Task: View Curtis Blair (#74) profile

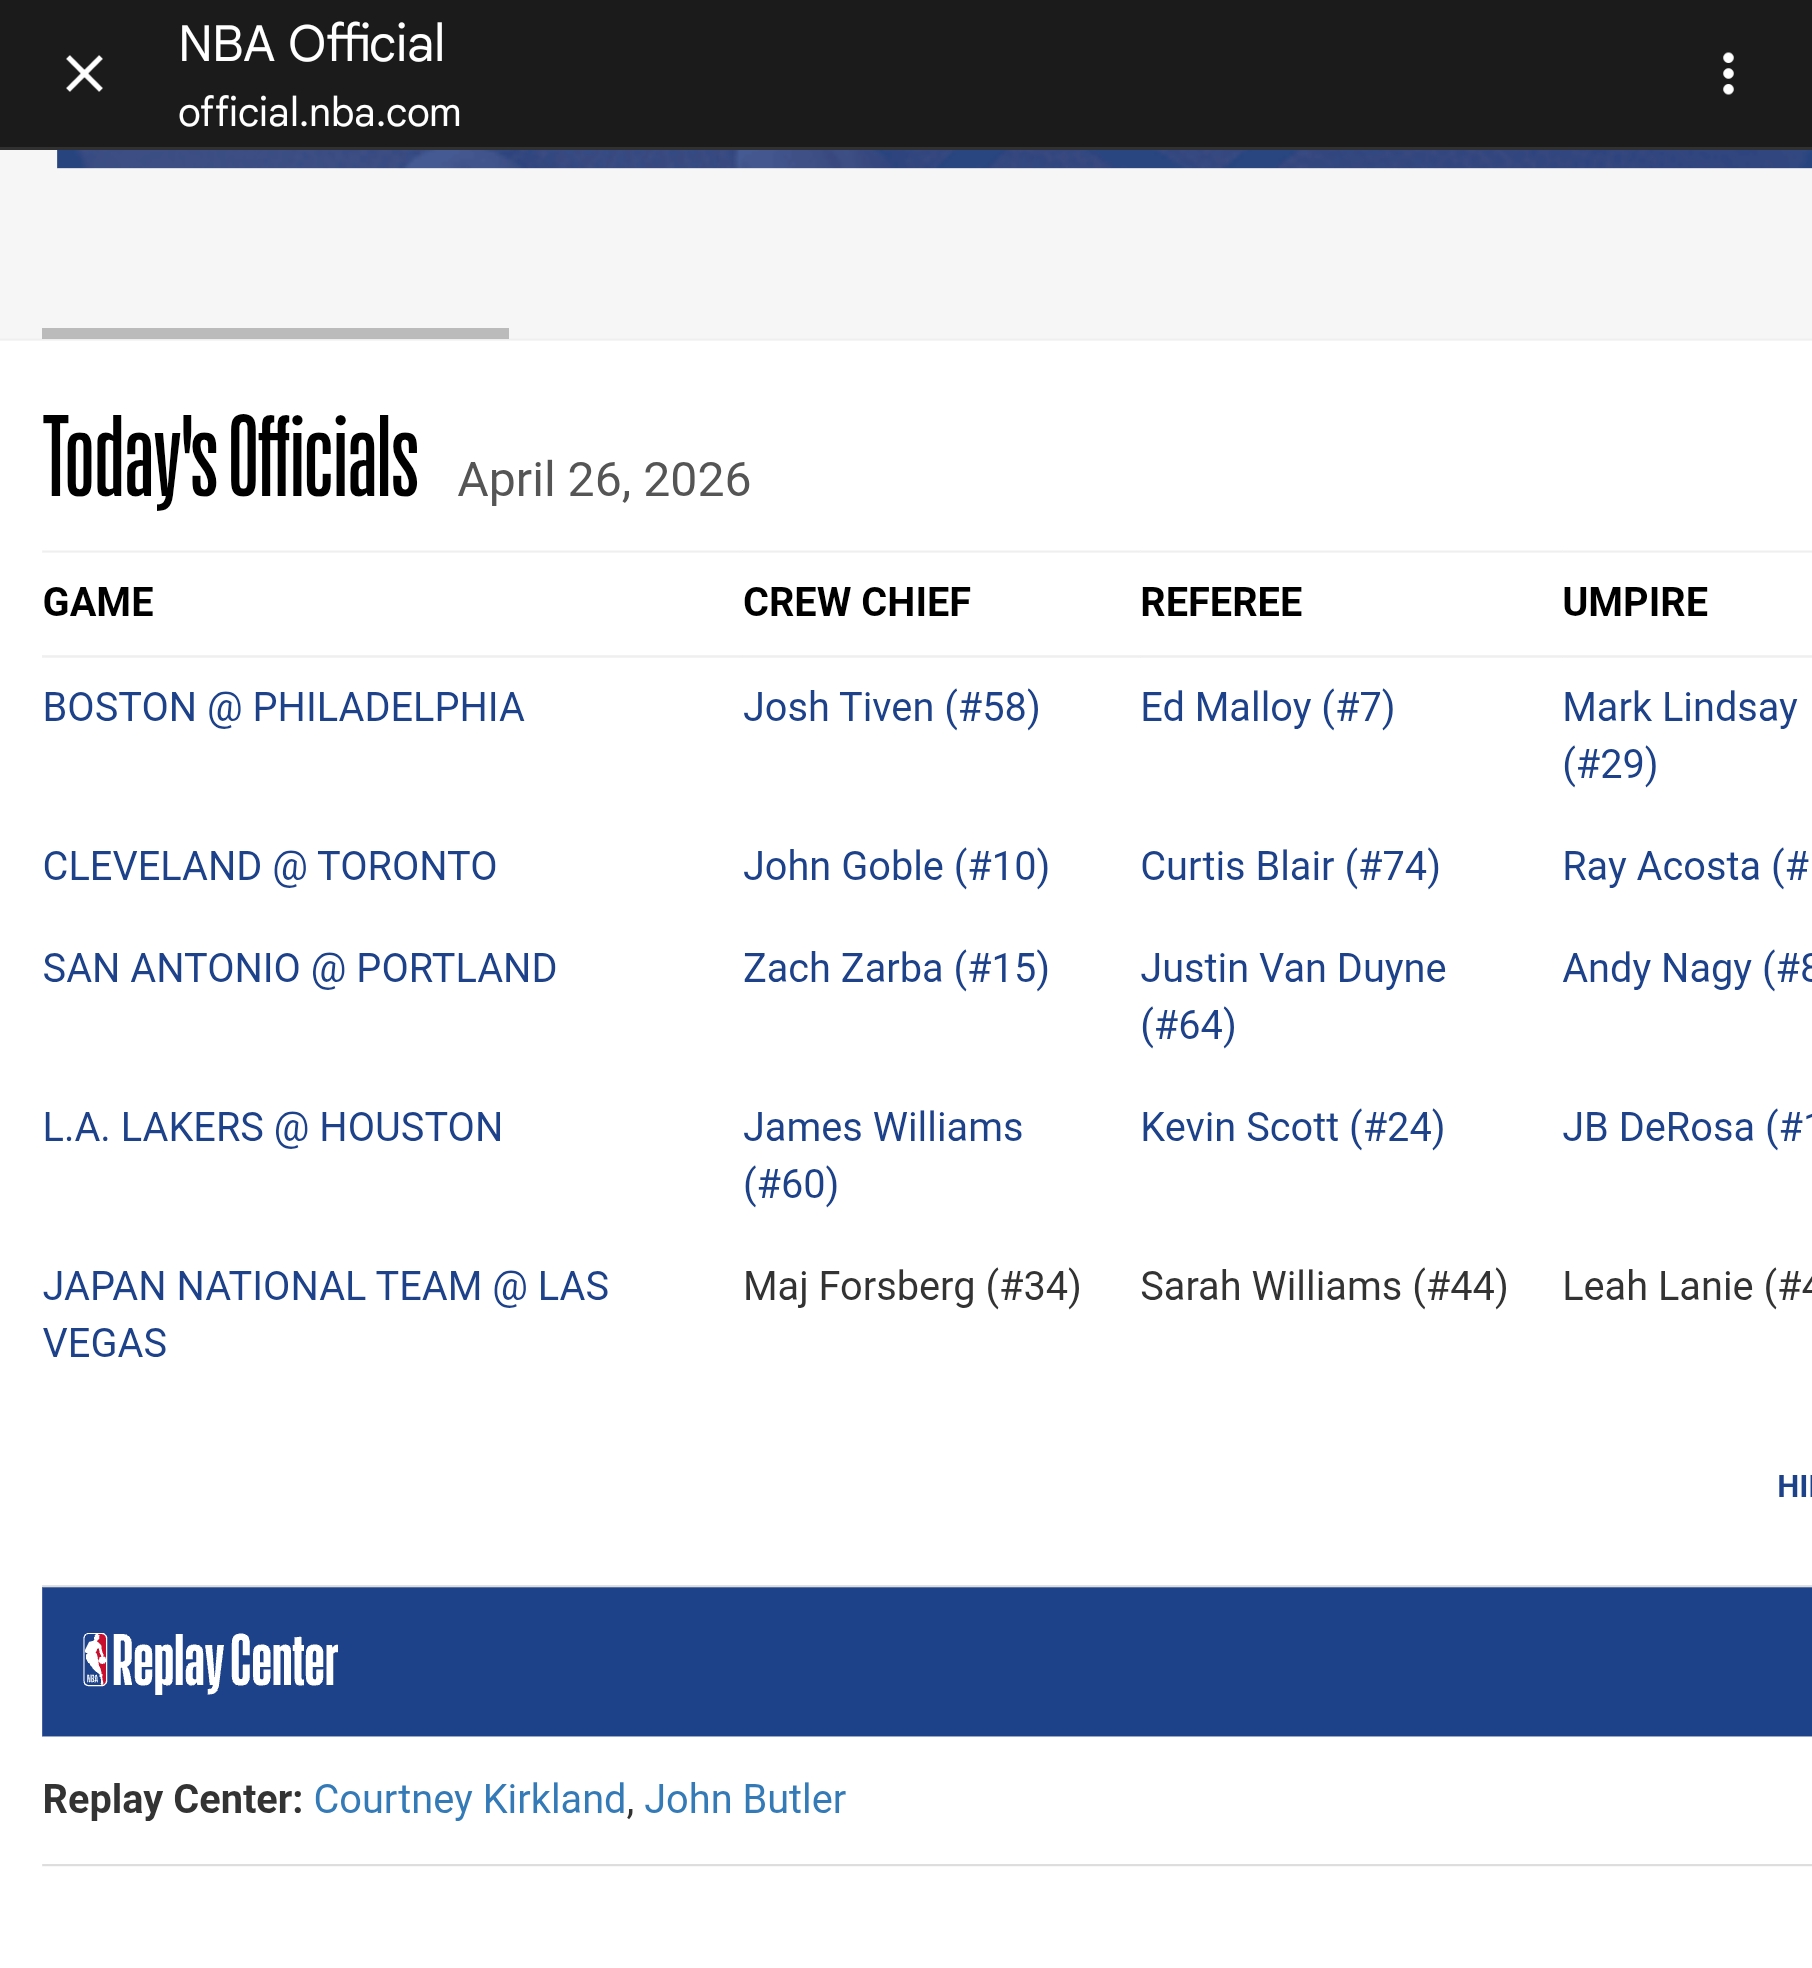Action: [x=1290, y=866]
